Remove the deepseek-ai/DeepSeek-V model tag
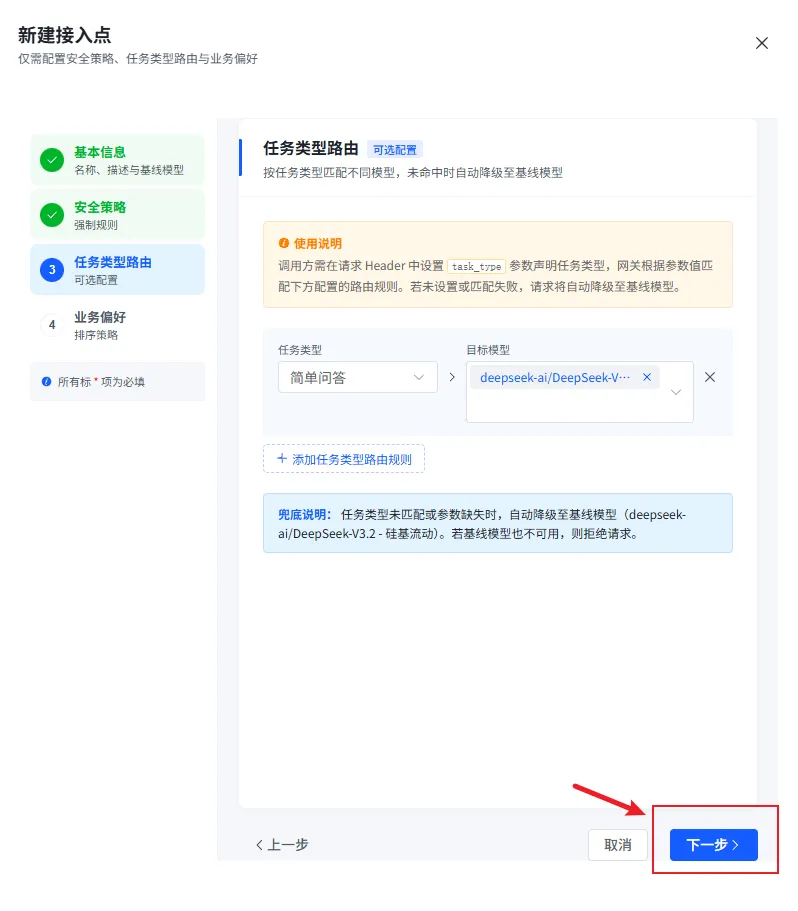798x911 pixels. (x=646, y=377)
